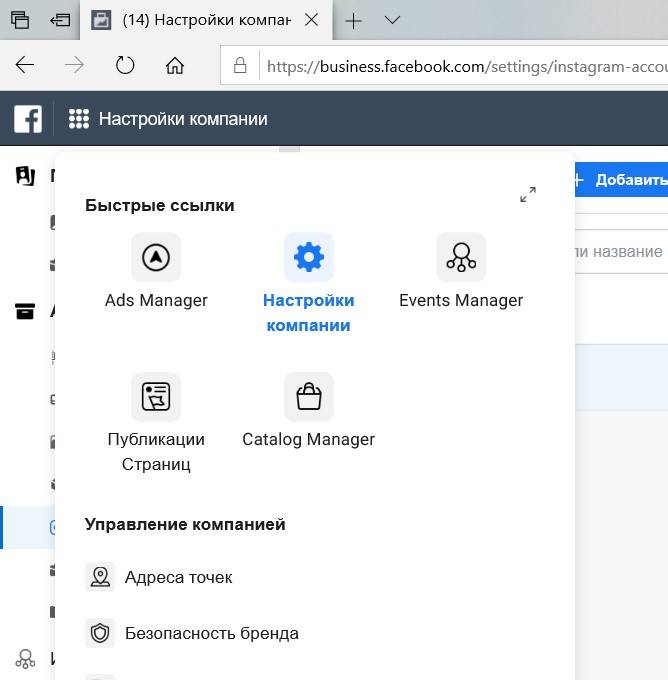The image size is (668, 680).
Task: Open a new browser tab
Action: pyautogui.click(x=354, y=20)
